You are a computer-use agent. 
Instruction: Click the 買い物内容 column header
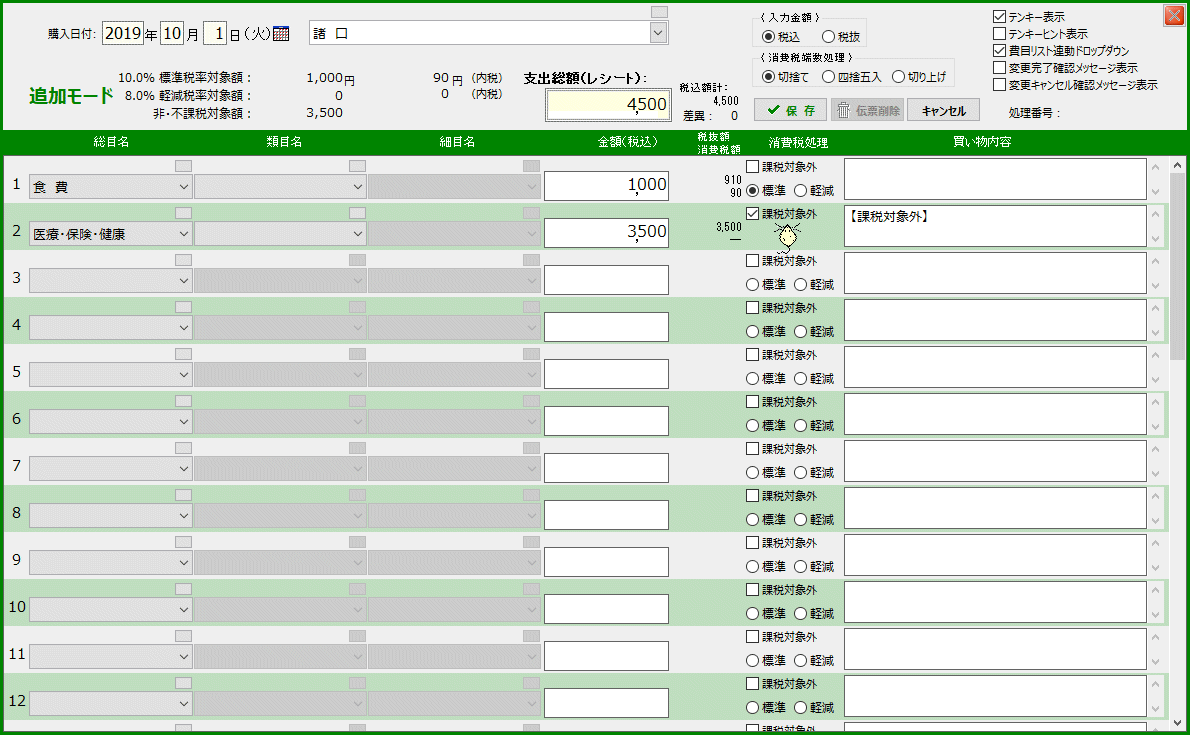click(x=982, y=142)
